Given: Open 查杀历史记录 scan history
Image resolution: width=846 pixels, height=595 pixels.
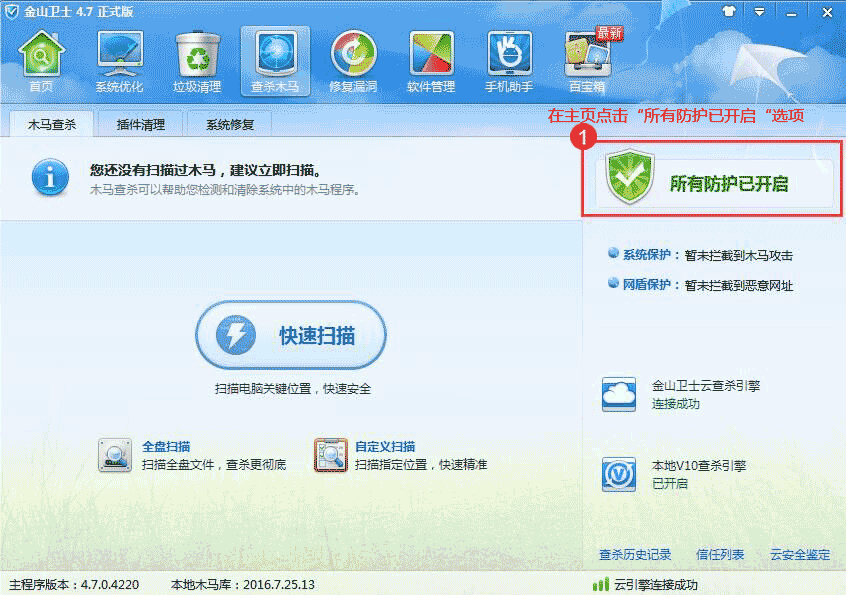Looking at the screenshot, I should click(635, 555).
